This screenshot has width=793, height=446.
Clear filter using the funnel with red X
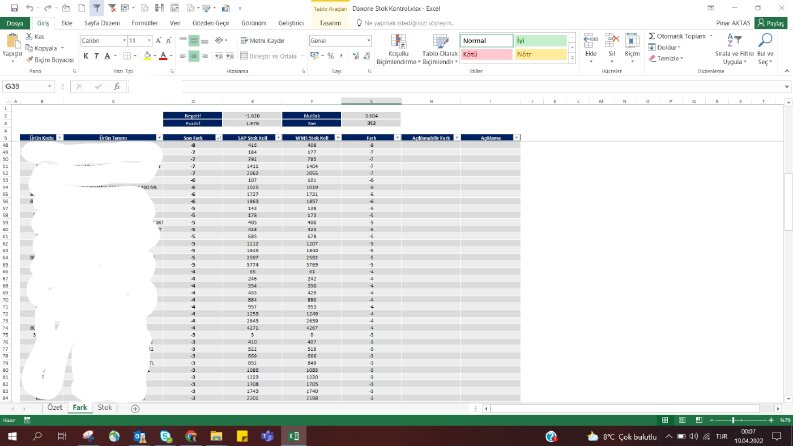point(112,8)
